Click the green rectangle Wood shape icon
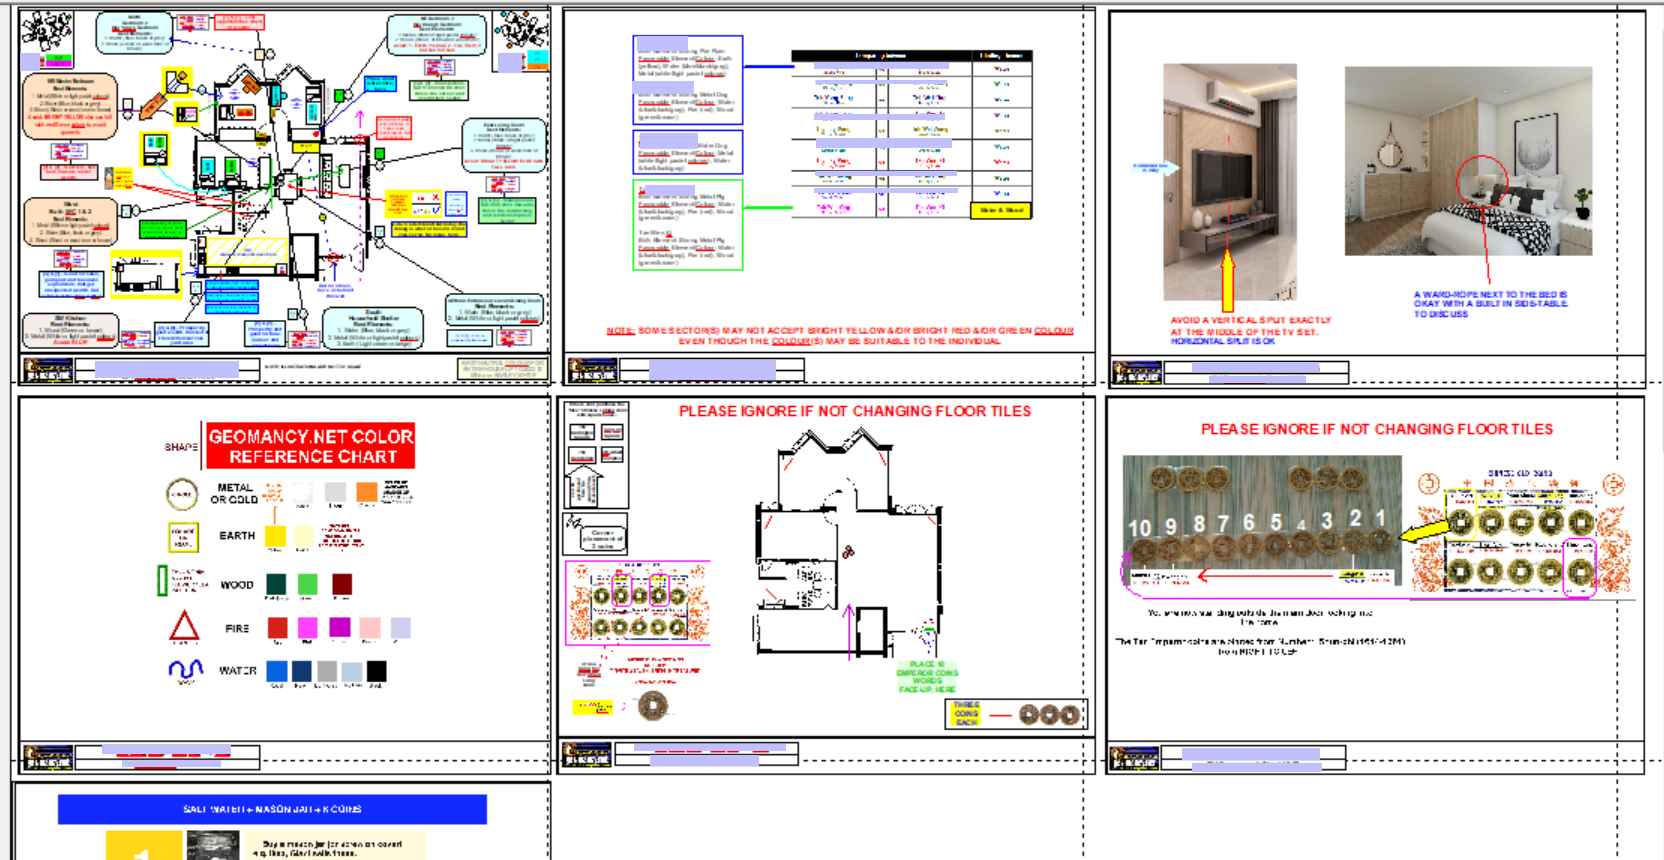 tap(162, 581)
